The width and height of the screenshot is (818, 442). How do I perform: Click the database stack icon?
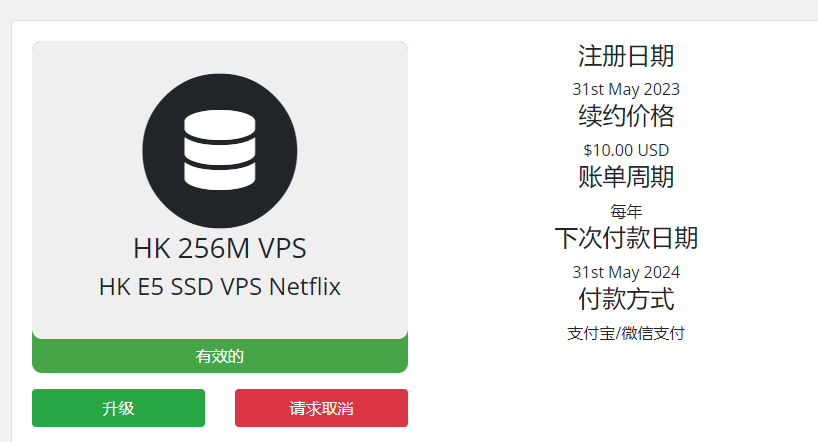pyautogui.click(x=220, y=150)
